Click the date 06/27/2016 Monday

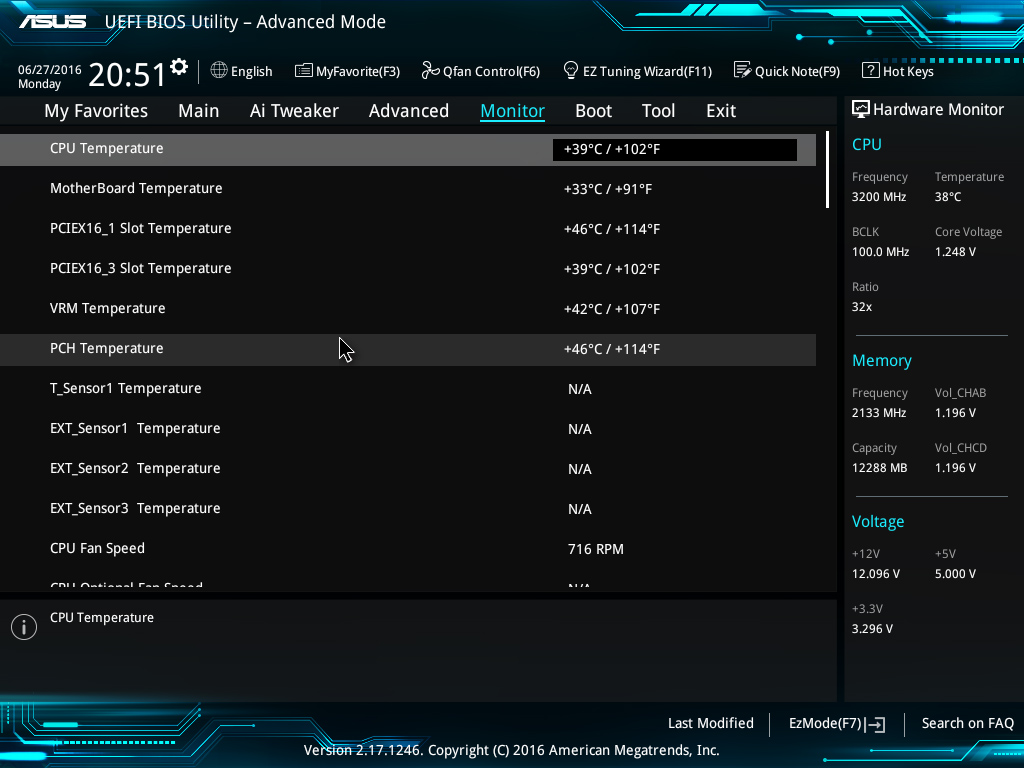(50, 76)
